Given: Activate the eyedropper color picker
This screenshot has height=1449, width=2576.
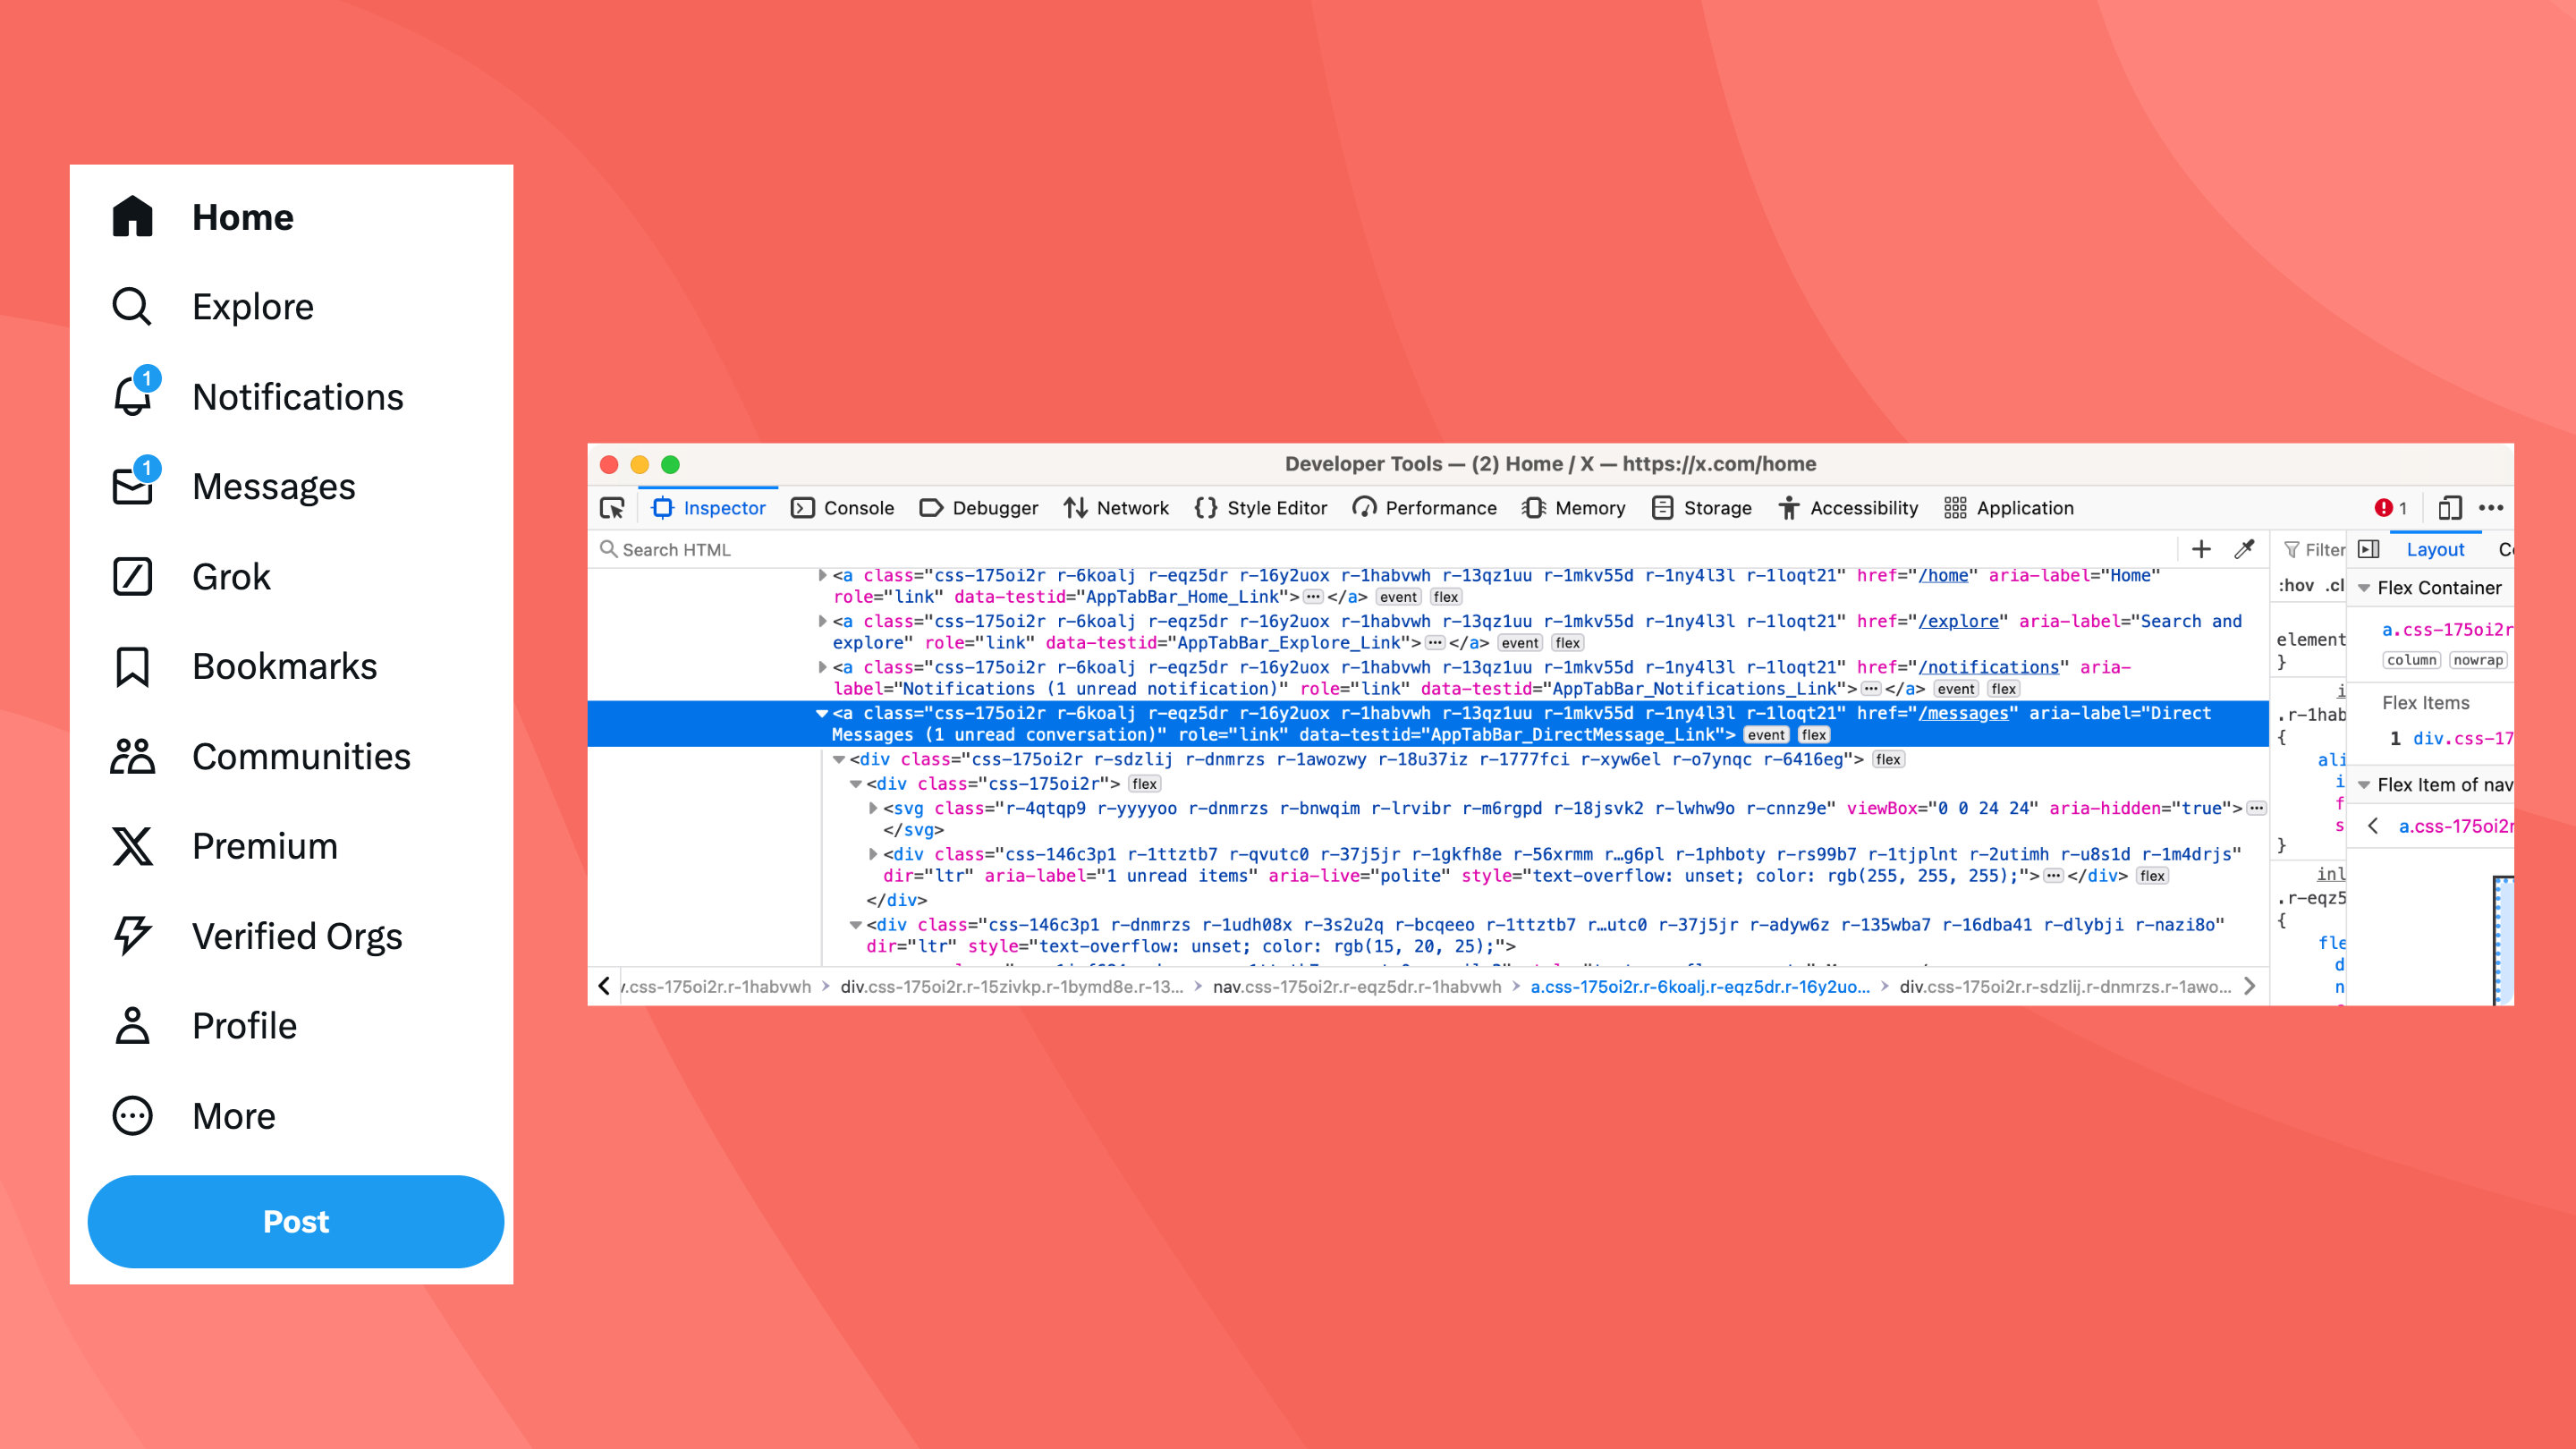Looking at the screenshot, I should click(2245, 549).
